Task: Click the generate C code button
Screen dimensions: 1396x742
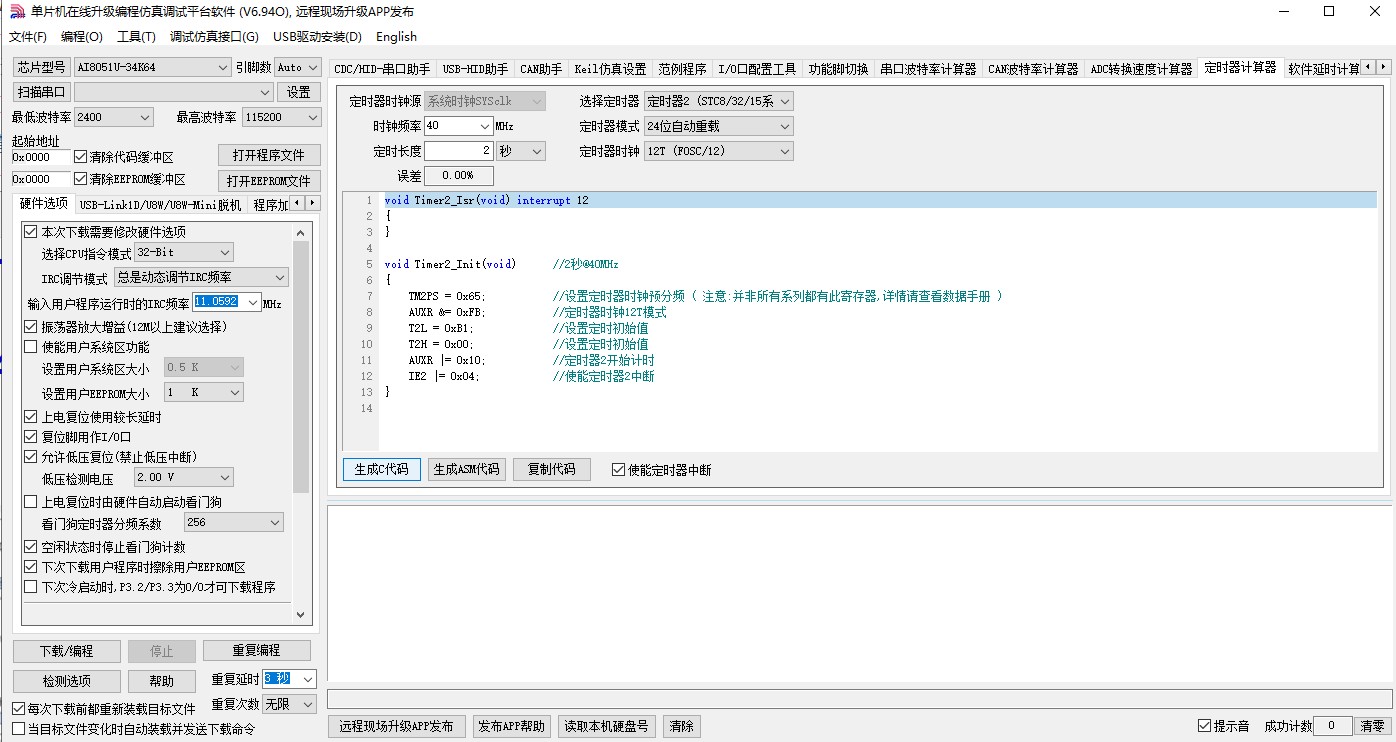Action: pos(381,470)
